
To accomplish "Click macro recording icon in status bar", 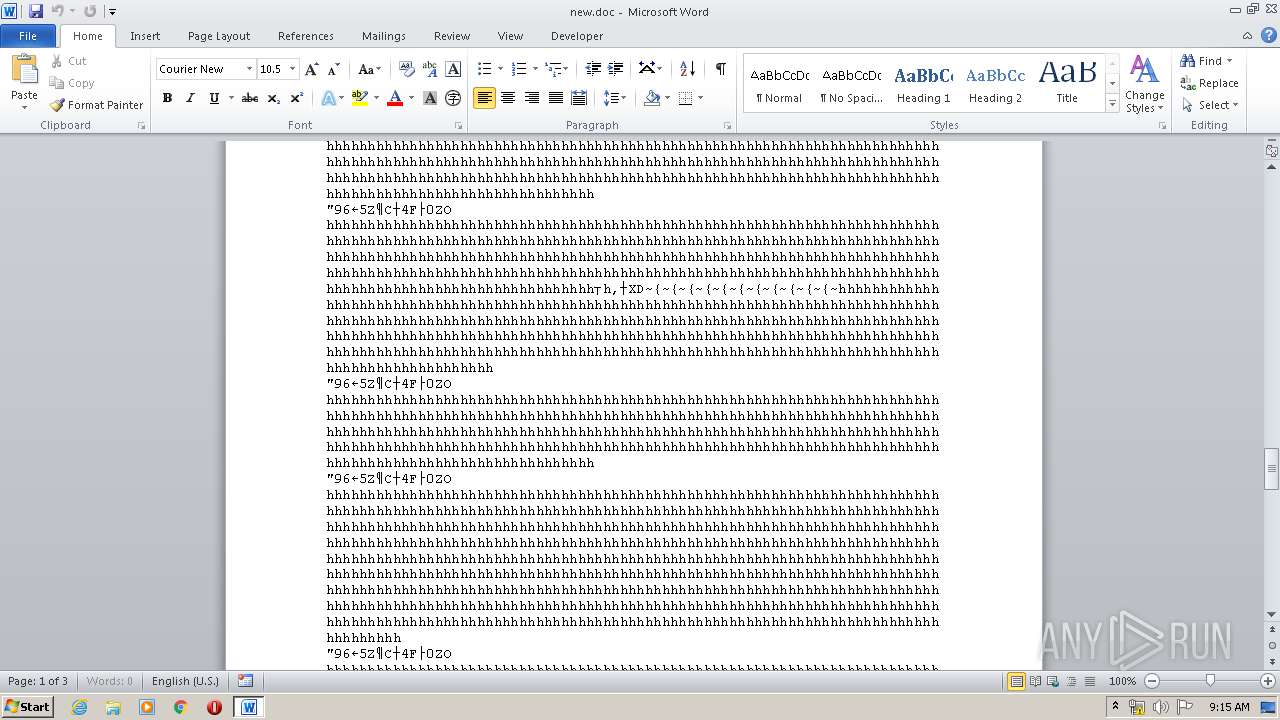I will (245, 681).
